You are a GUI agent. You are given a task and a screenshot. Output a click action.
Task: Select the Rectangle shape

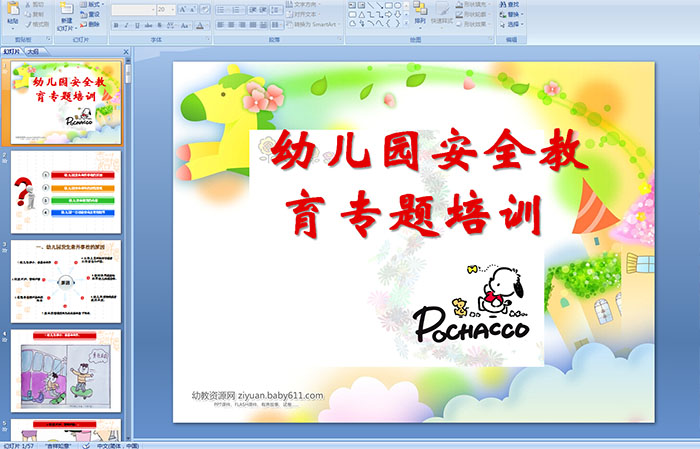point(389,5)
